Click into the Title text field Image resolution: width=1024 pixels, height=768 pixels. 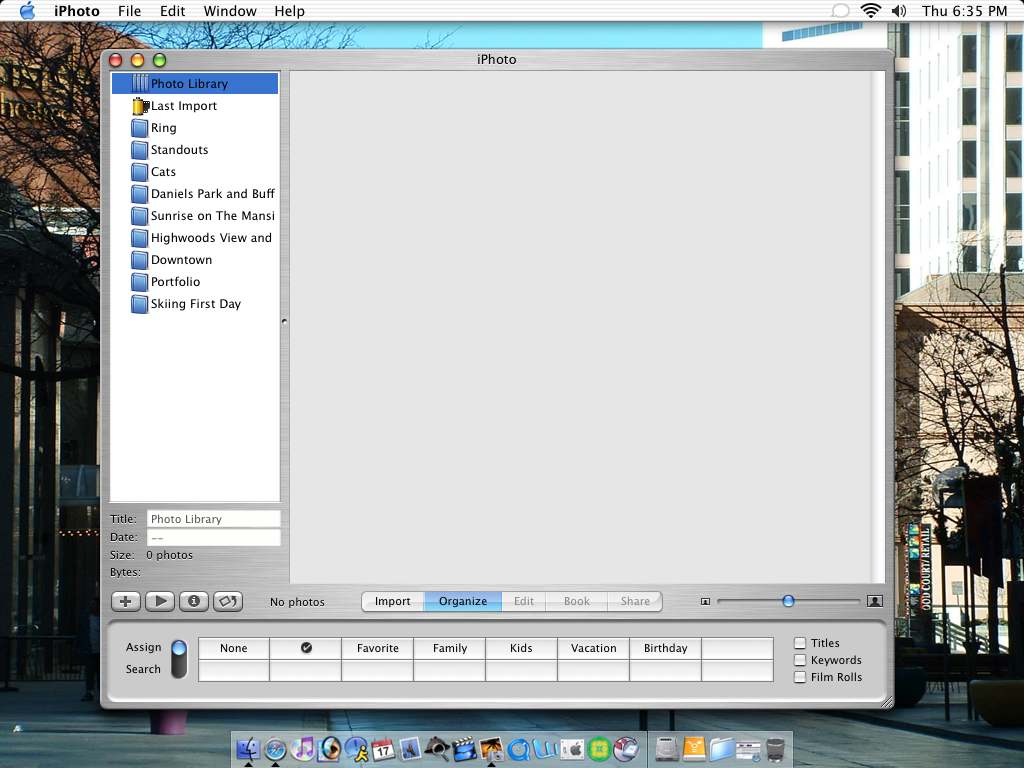[214, 519]
